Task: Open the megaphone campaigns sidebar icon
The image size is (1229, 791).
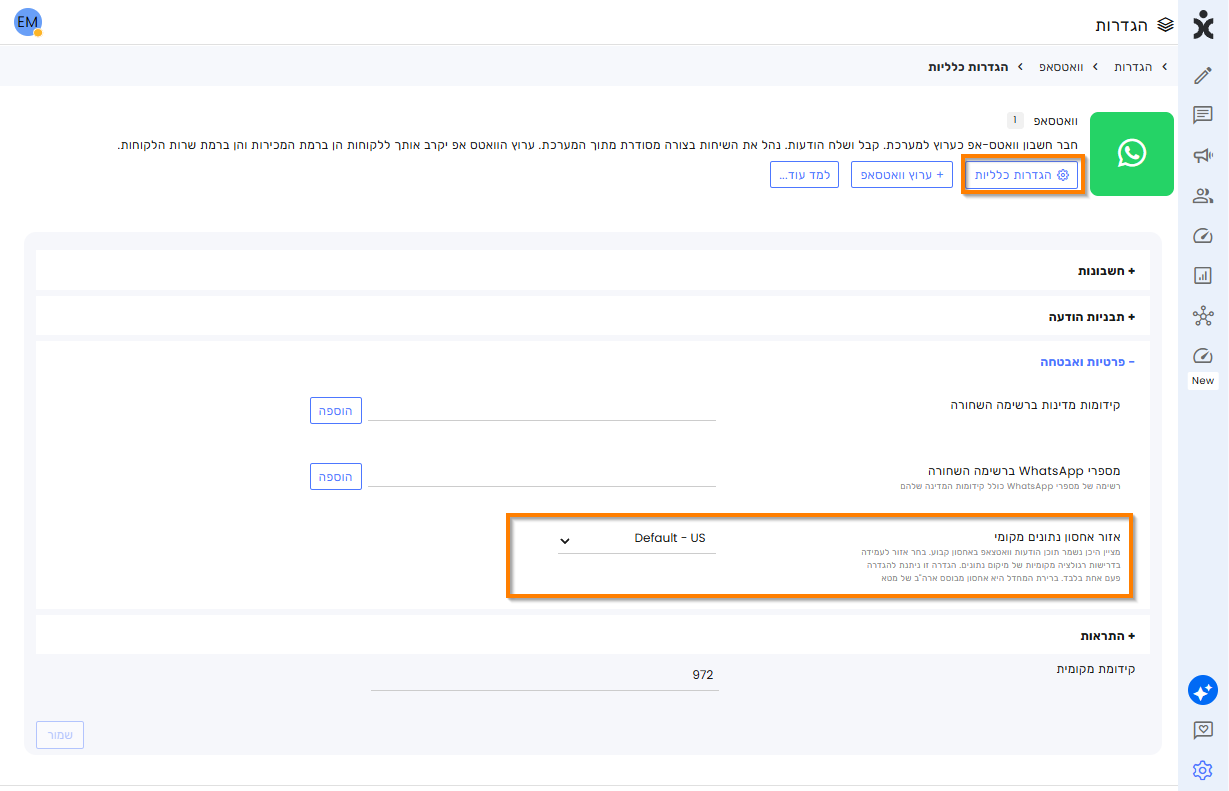Action: (1203, 155)
